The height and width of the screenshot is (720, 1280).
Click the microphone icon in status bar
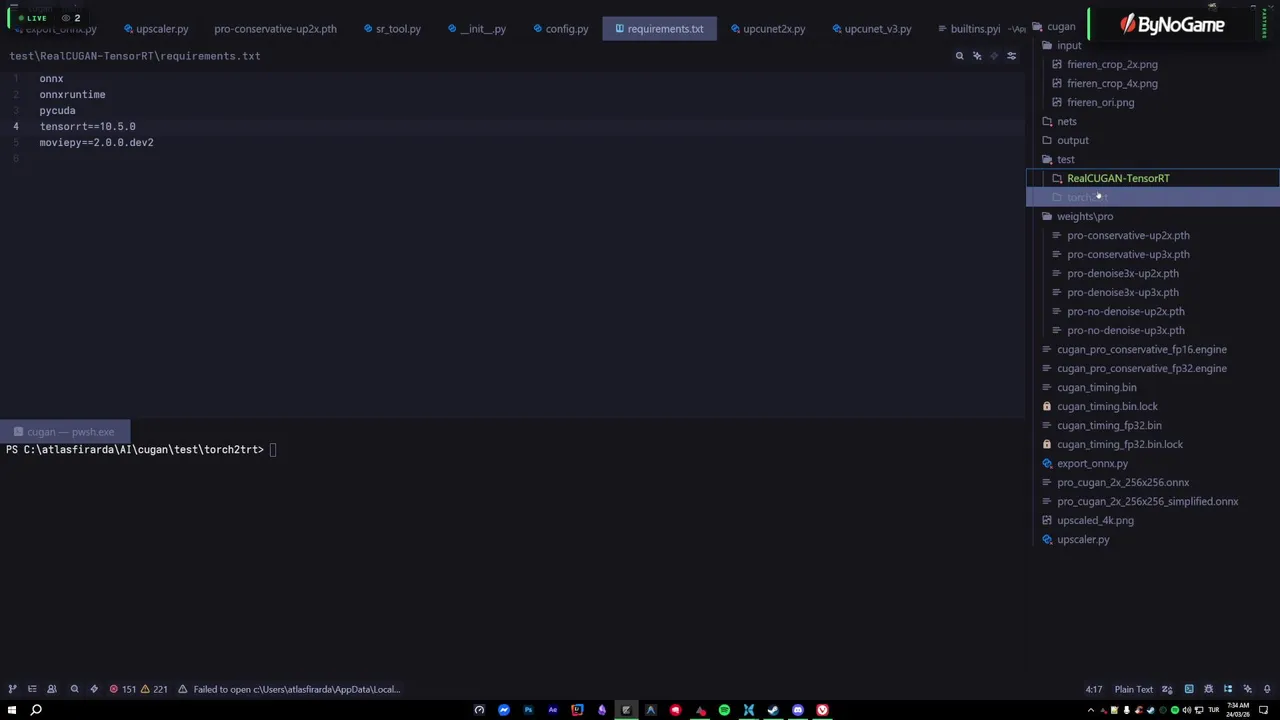[1267, 689]
